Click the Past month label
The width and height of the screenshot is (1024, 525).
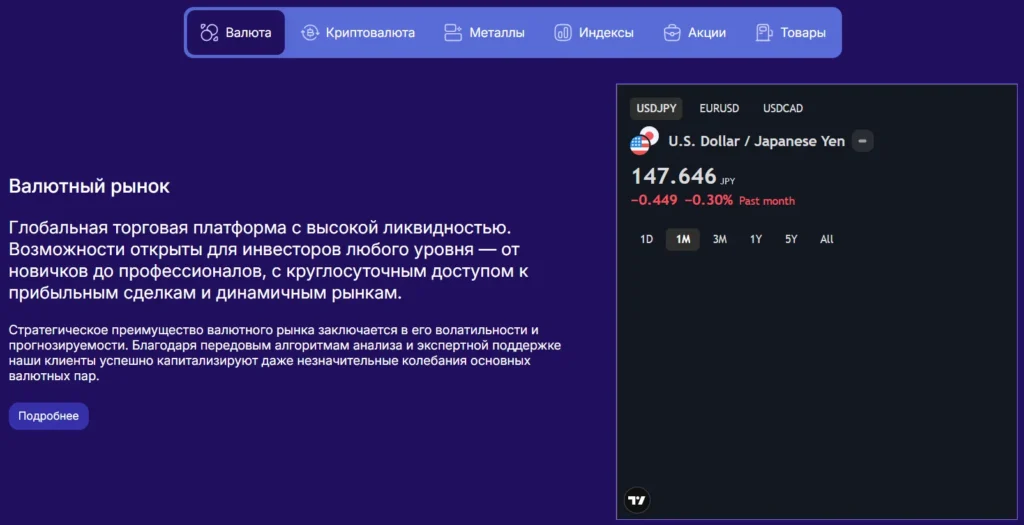pyautogui.click(x=767, y=201)
